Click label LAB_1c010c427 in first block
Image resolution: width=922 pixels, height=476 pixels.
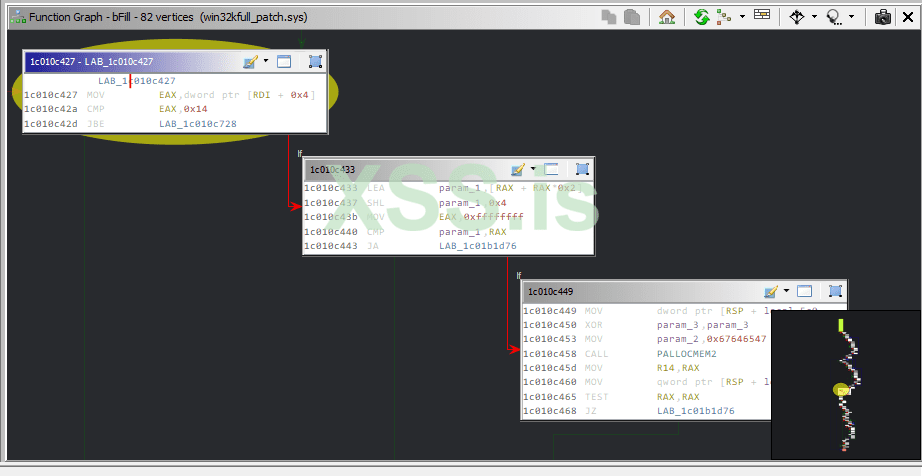pyautogui.click(x=136, y=81)
